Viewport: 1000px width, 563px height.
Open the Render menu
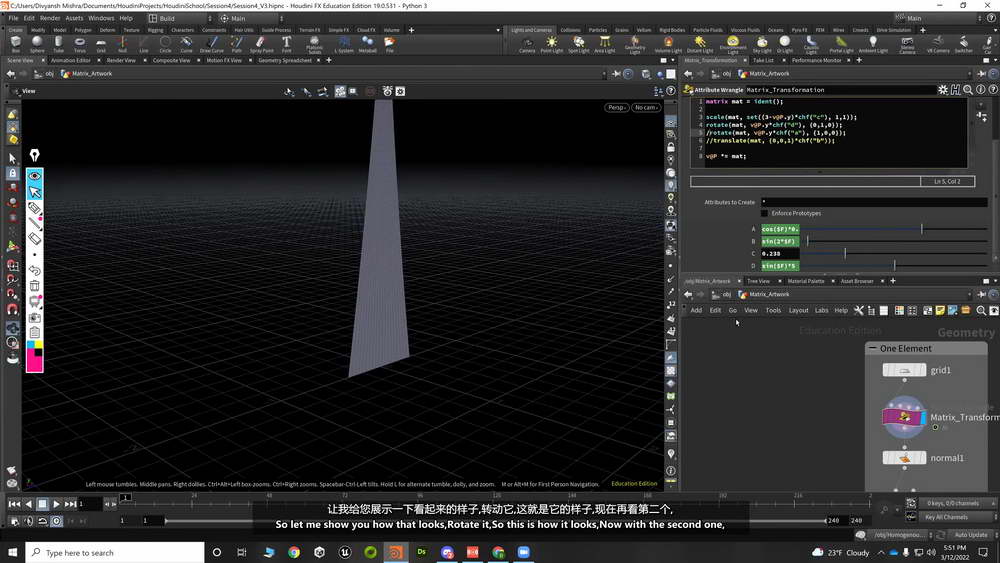coord(50,18)
